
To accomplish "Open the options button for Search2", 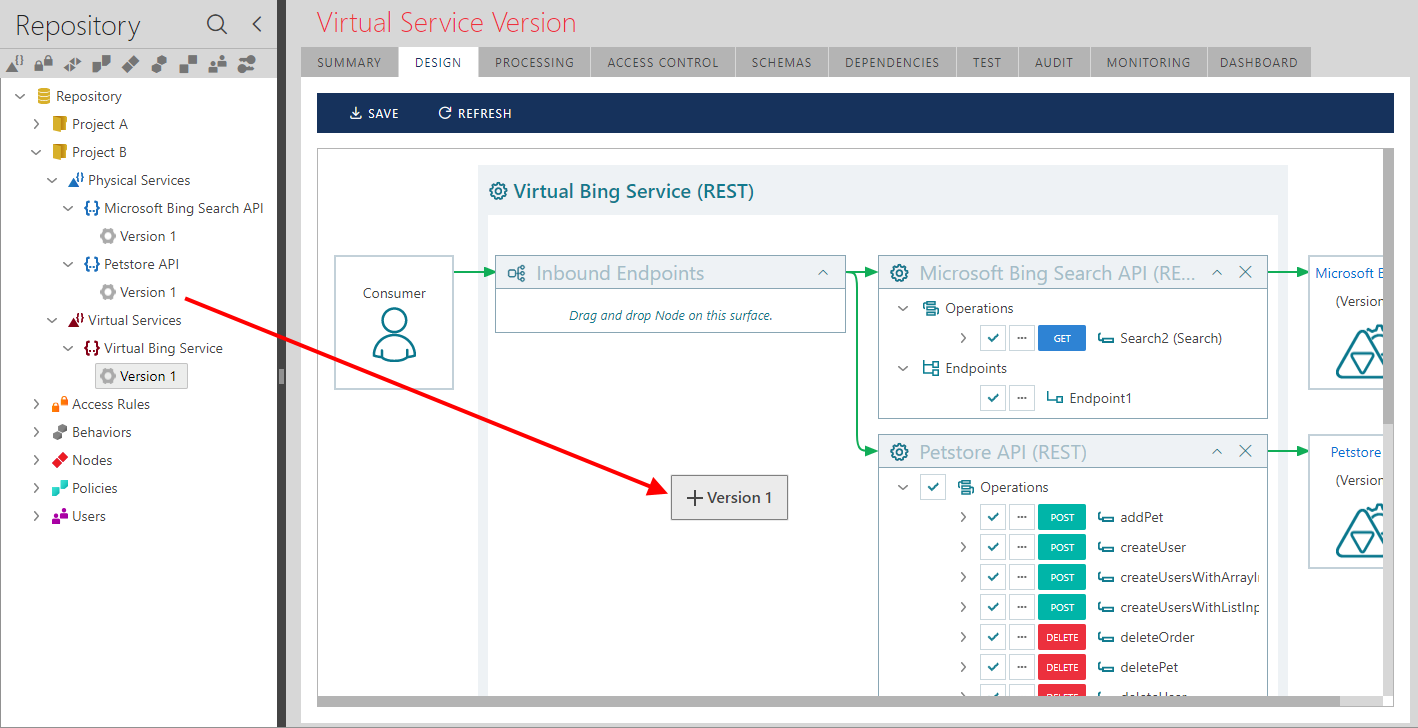I will [1021, 338].
